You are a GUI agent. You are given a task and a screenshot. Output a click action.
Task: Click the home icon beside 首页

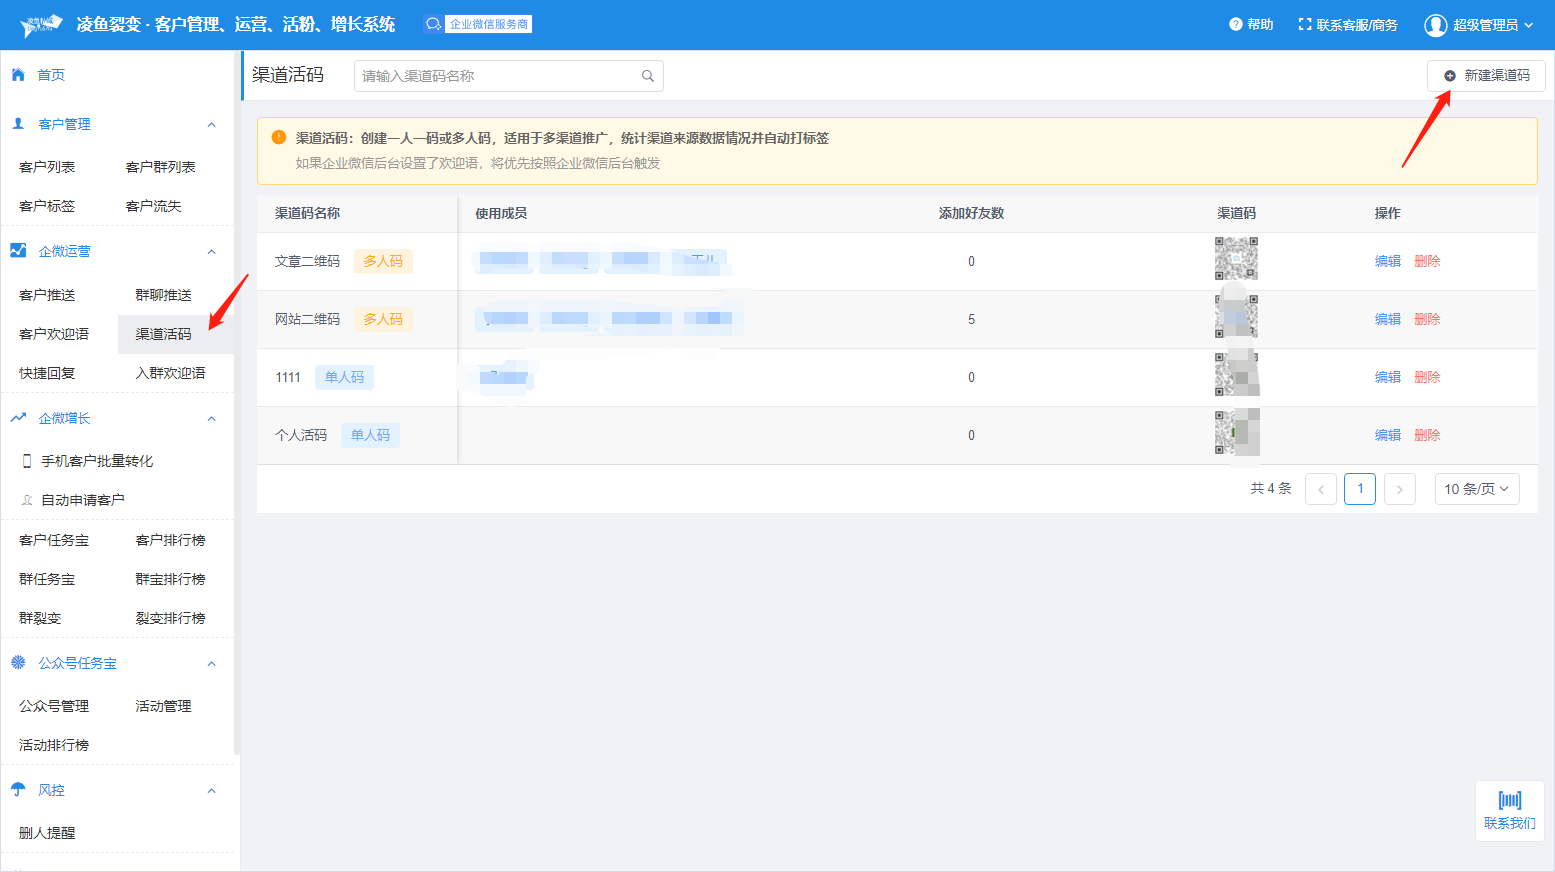coord(18,75)
